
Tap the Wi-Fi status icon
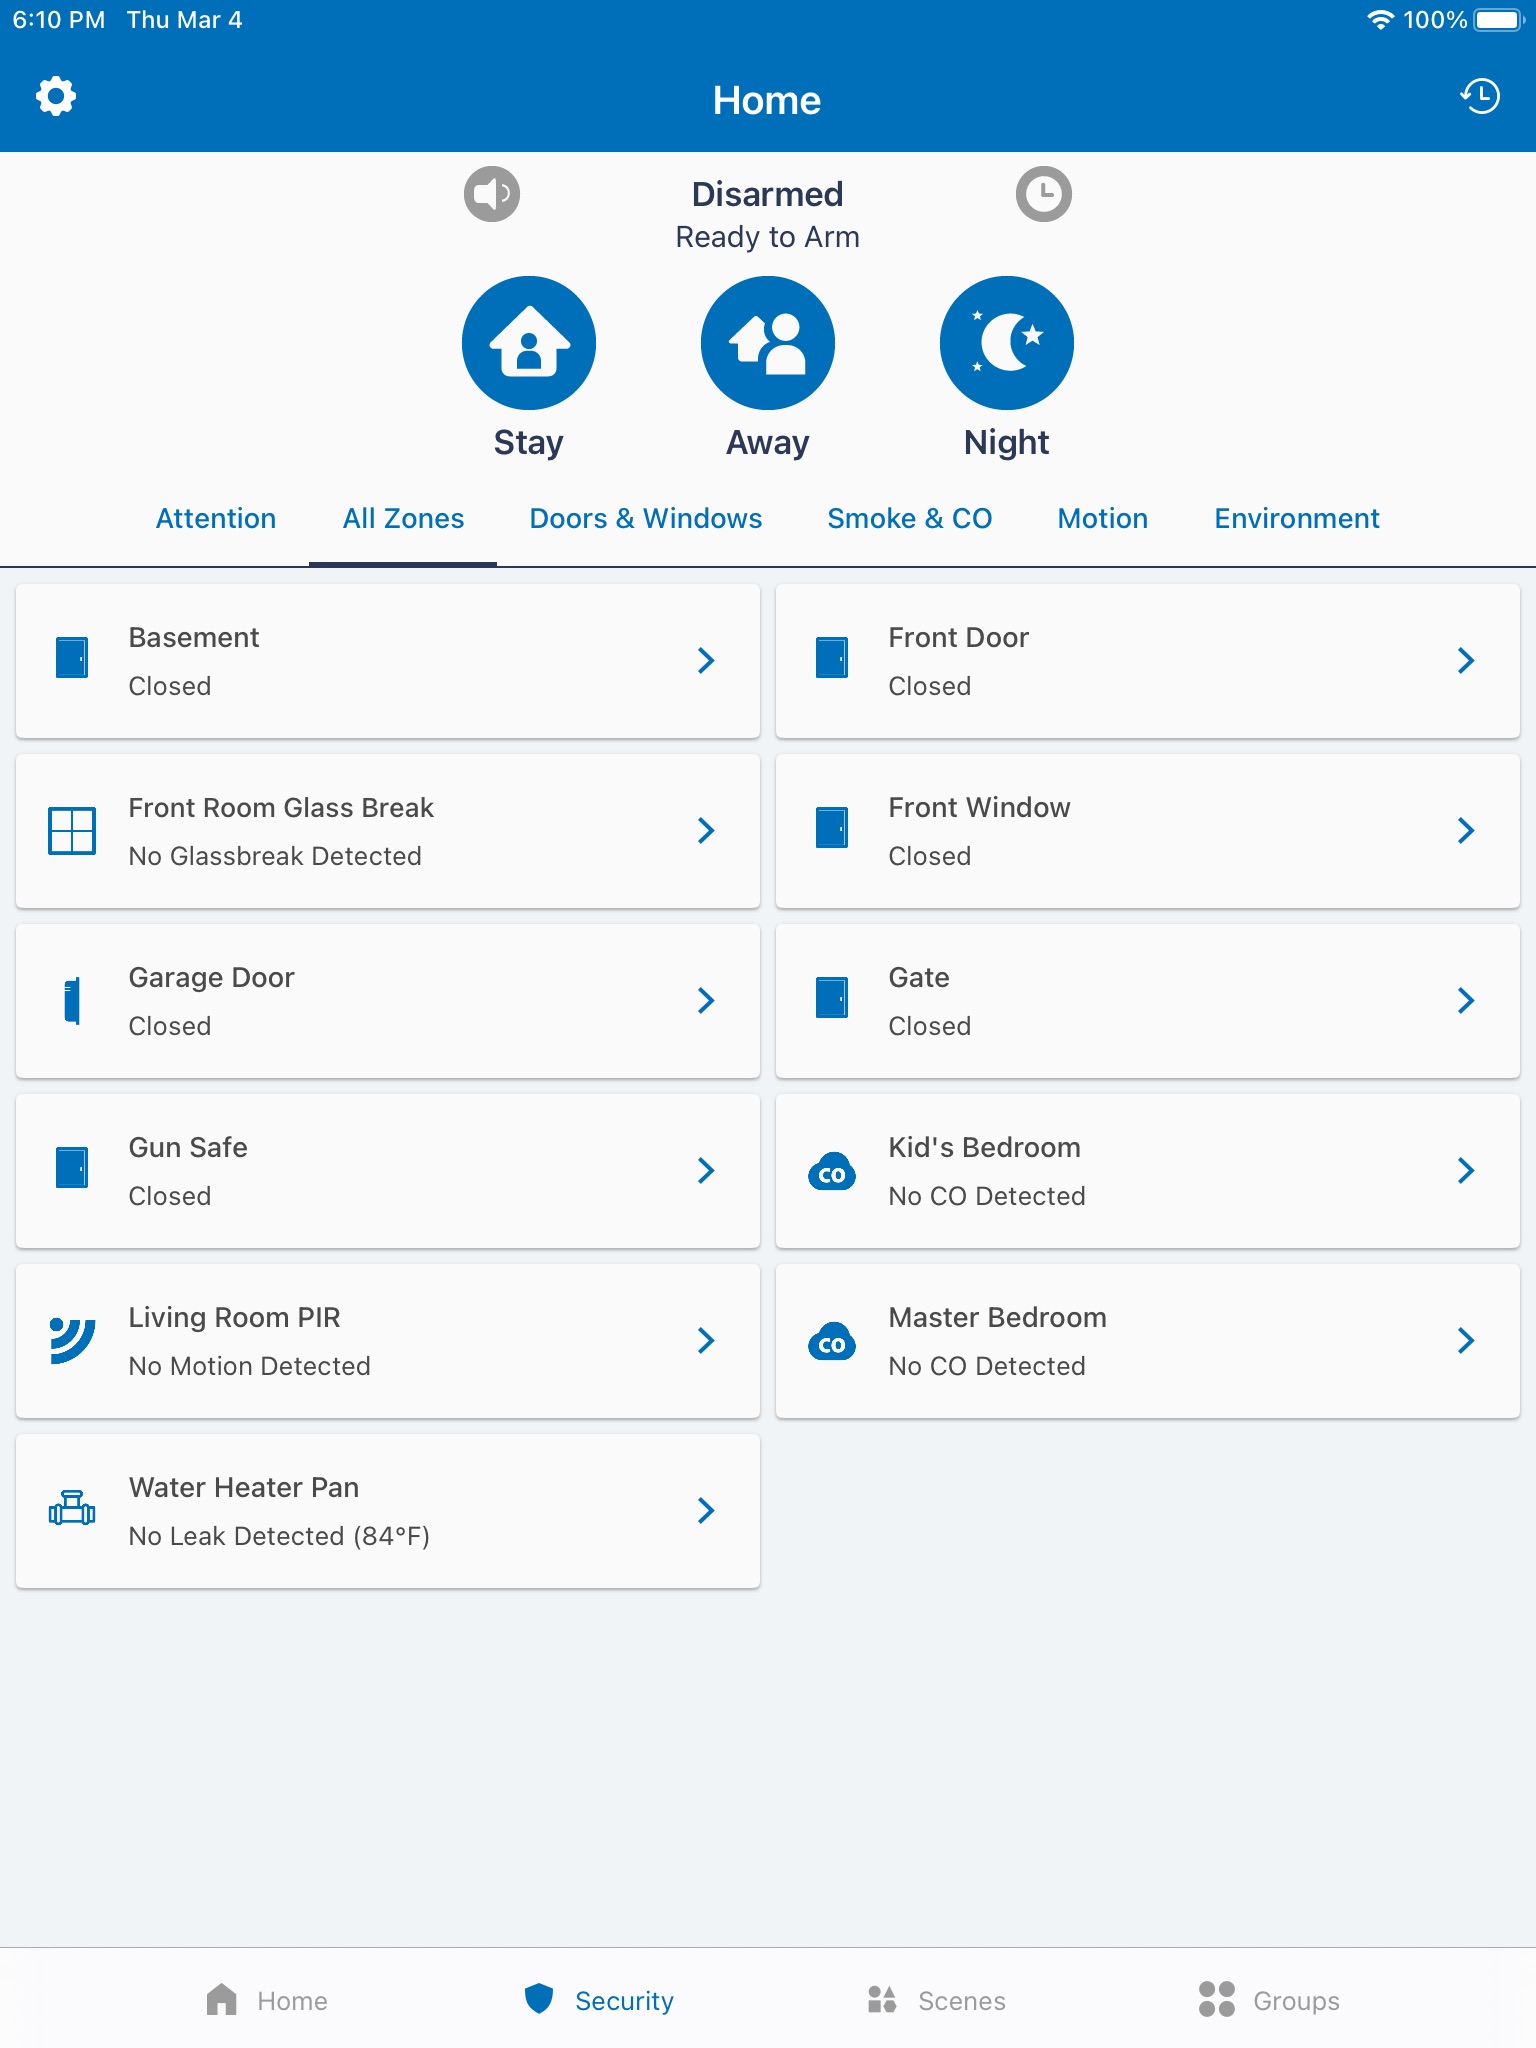(1380, 20)
